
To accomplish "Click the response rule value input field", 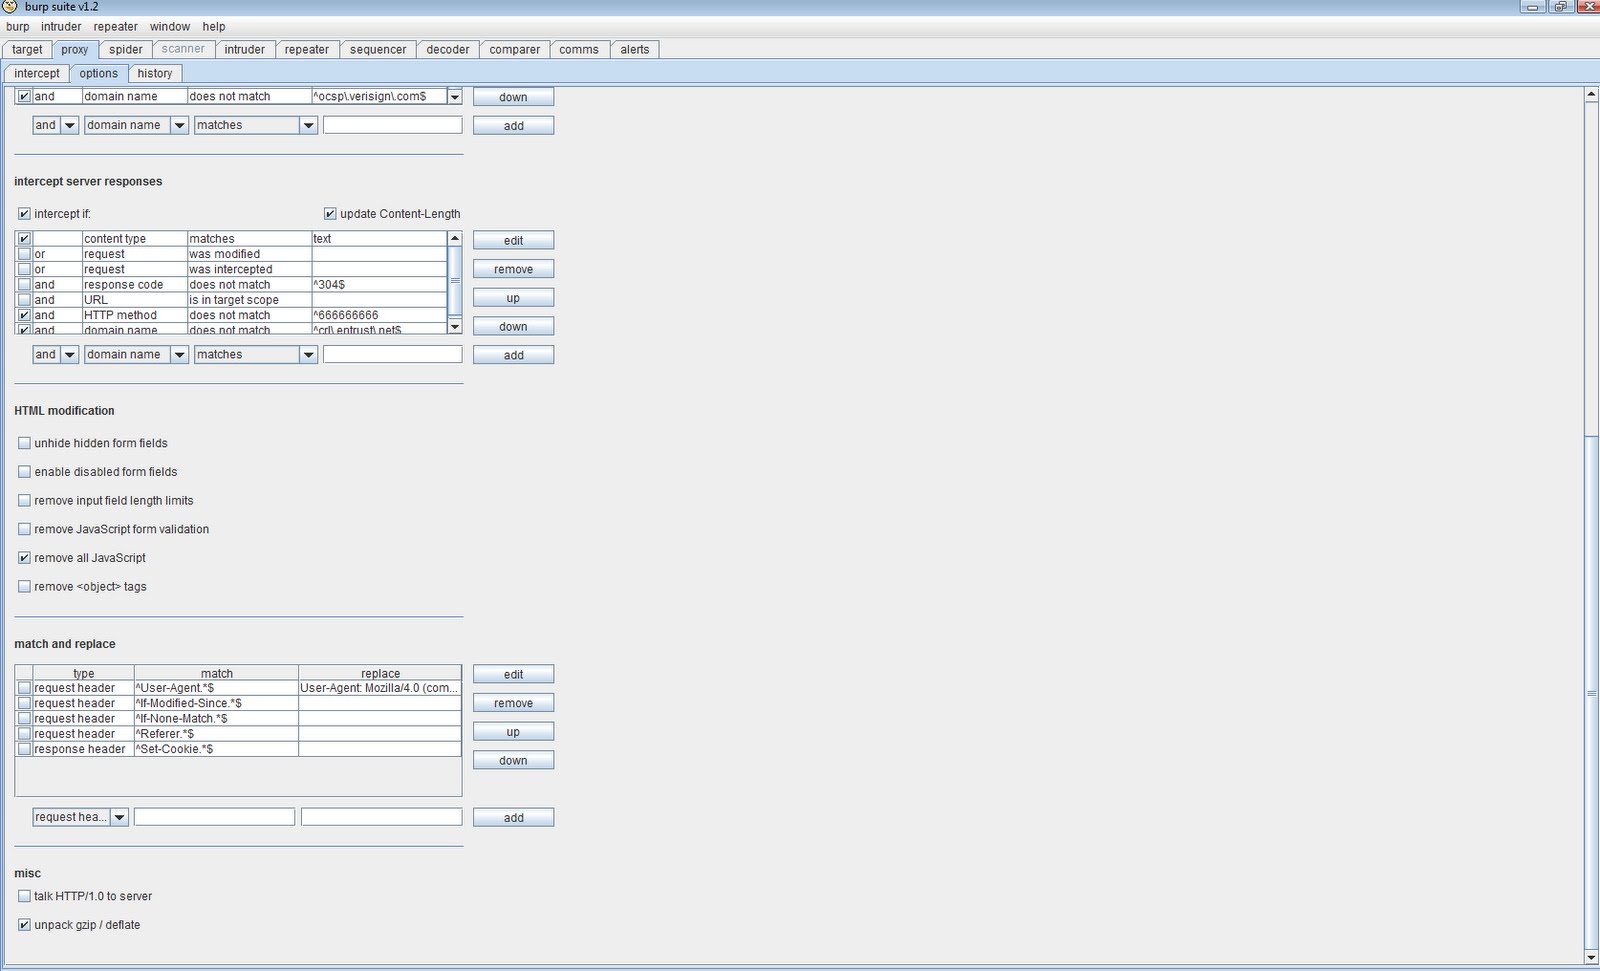I will pos(393,355).
